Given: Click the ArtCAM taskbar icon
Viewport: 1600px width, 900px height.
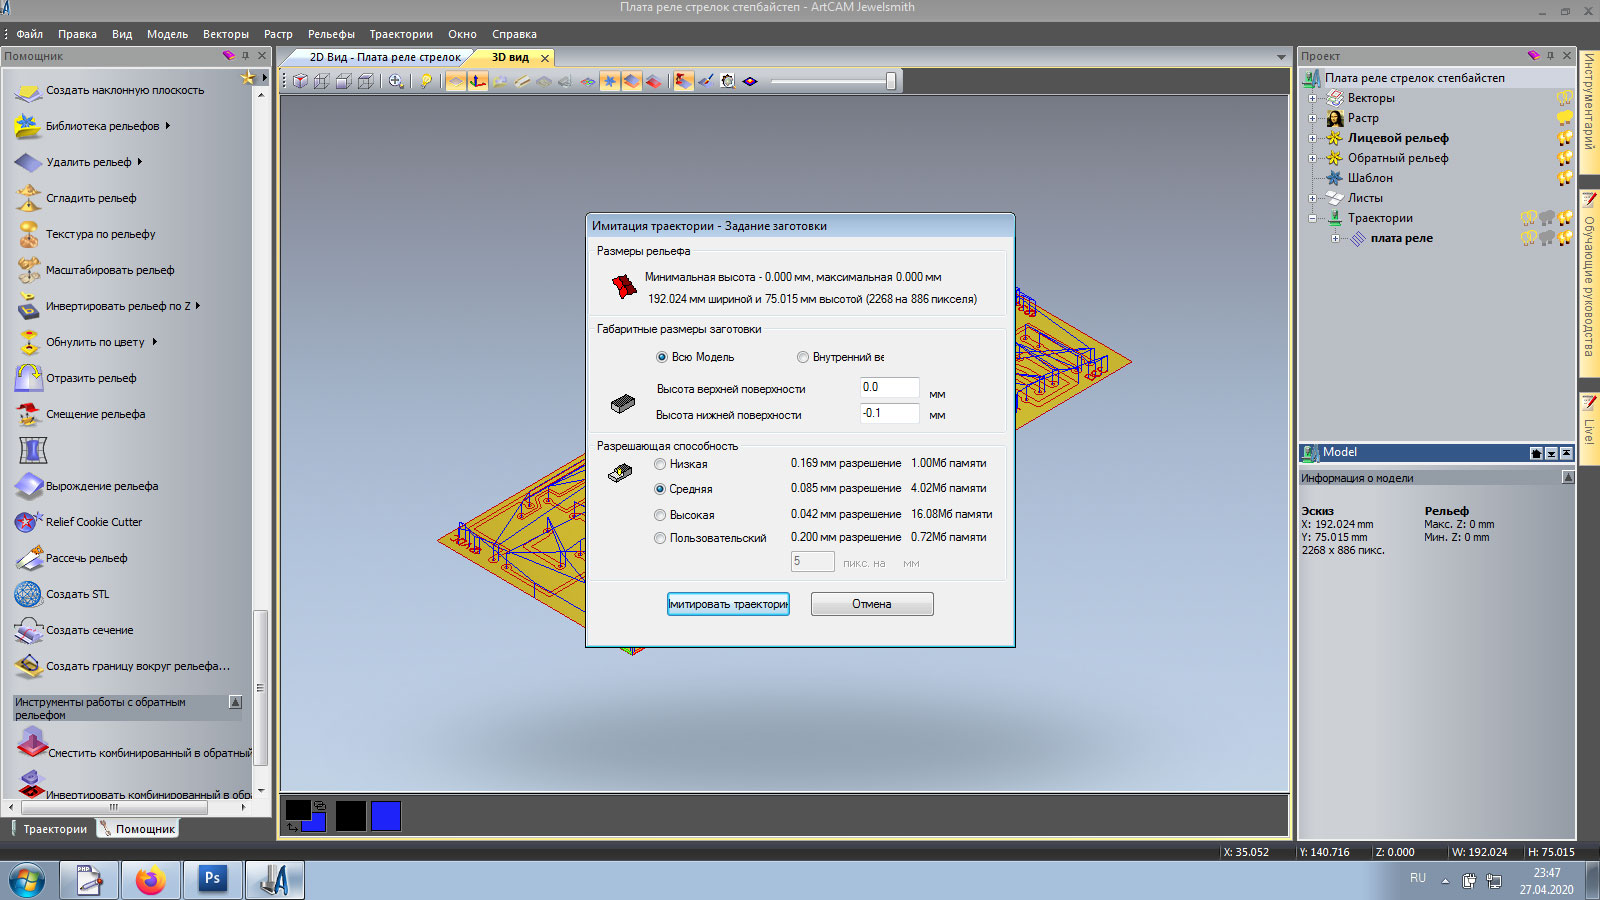Looking at the screenshot, I should coord(274,880).
